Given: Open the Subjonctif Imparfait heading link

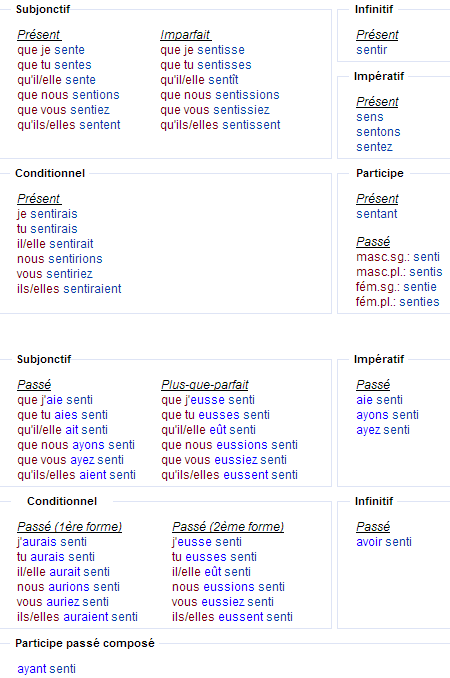Looking at the screenshot, I should pos(185,35).
